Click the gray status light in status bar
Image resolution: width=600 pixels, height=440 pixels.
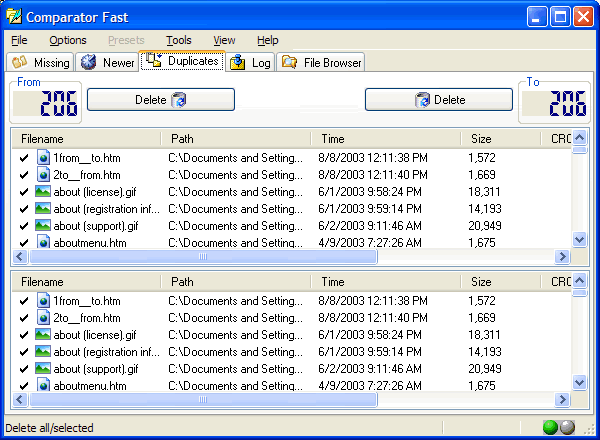(x=566, y=428)
